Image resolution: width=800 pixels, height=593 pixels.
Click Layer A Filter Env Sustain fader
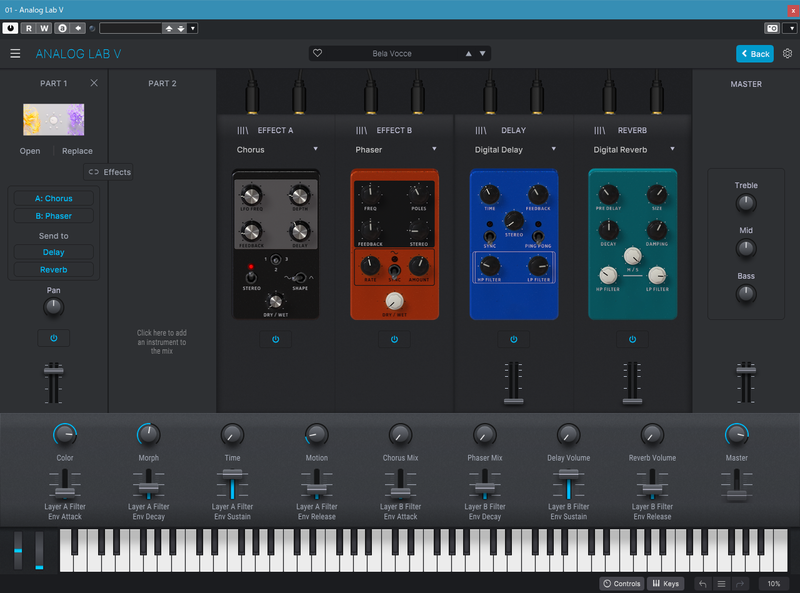pos(232,474)
